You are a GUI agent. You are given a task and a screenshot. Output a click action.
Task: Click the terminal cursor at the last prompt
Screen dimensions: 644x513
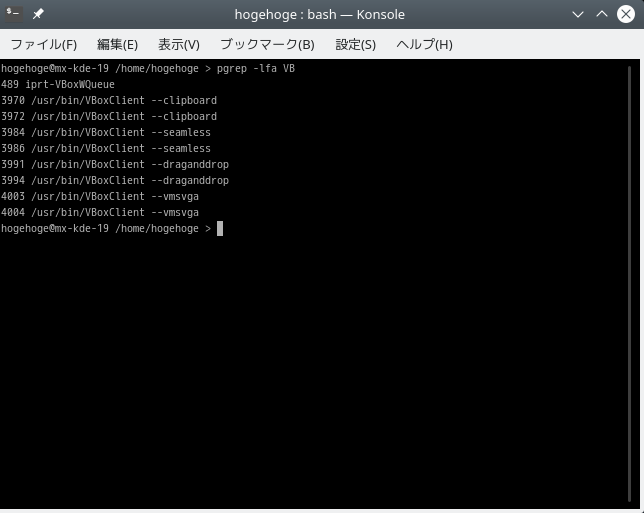point(220,228)
